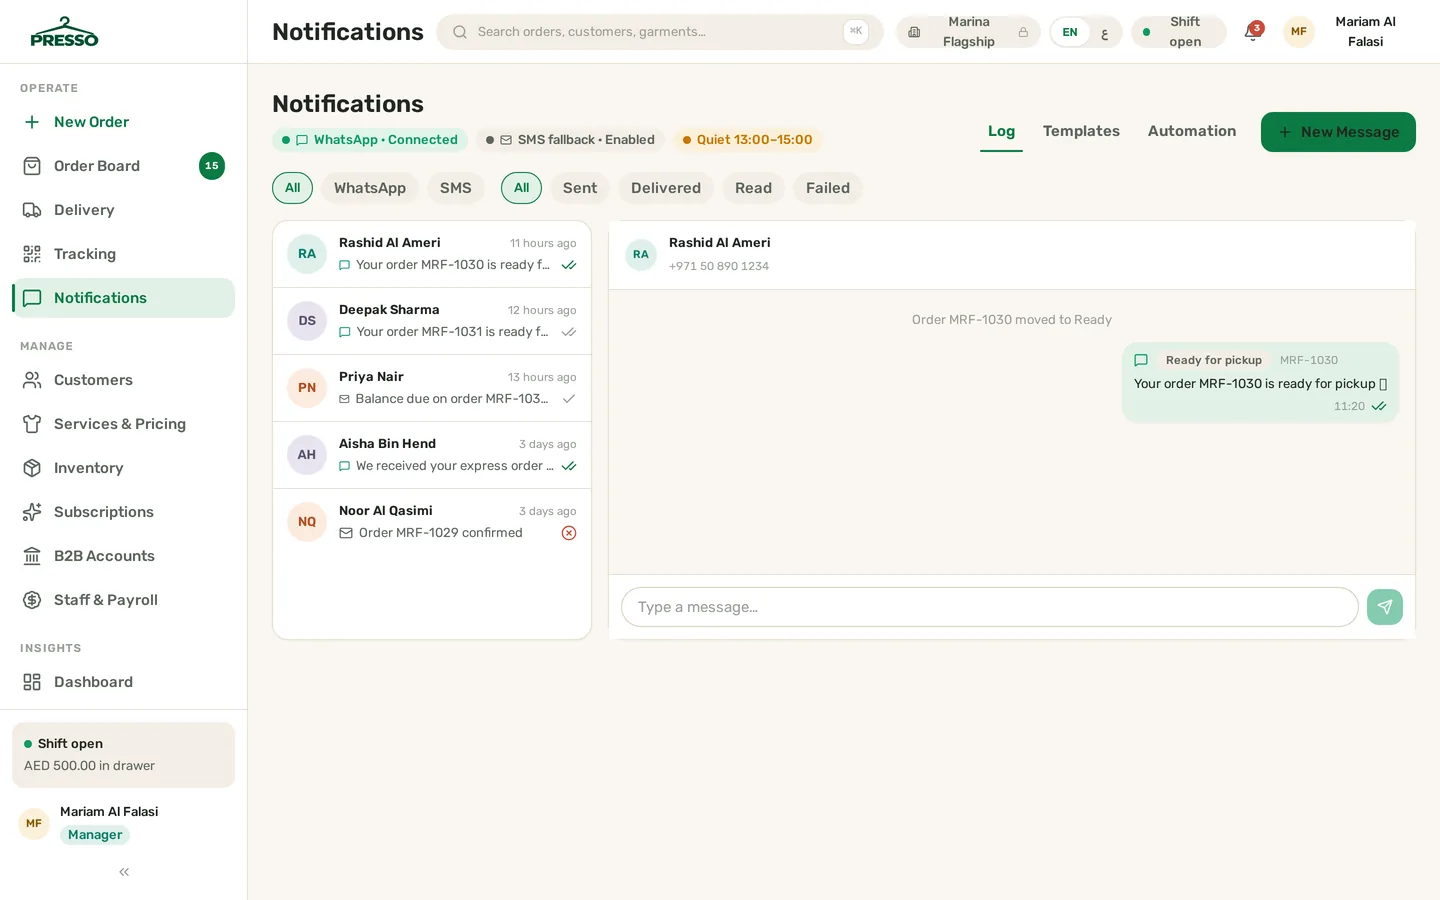This screenshot has height=900, width=1440.
Task: Click the Customers people icon
Action: coord(32,380)
